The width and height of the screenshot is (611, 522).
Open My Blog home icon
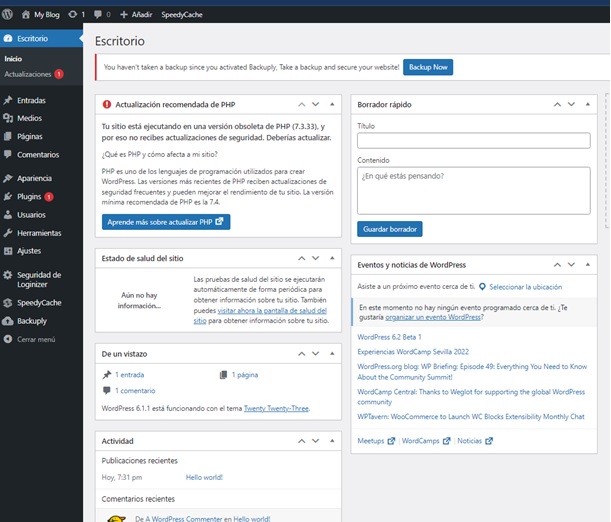click(26, 16)
